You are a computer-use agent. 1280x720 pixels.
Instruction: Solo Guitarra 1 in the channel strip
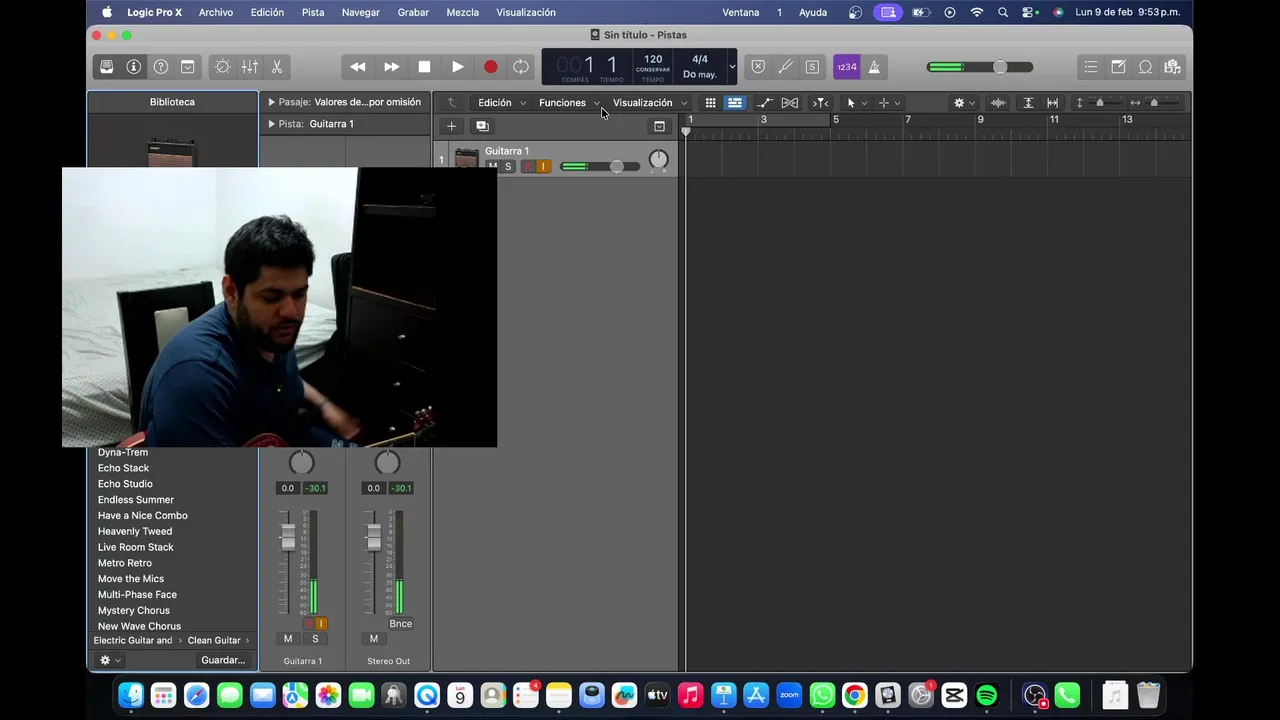pos(315,639)
